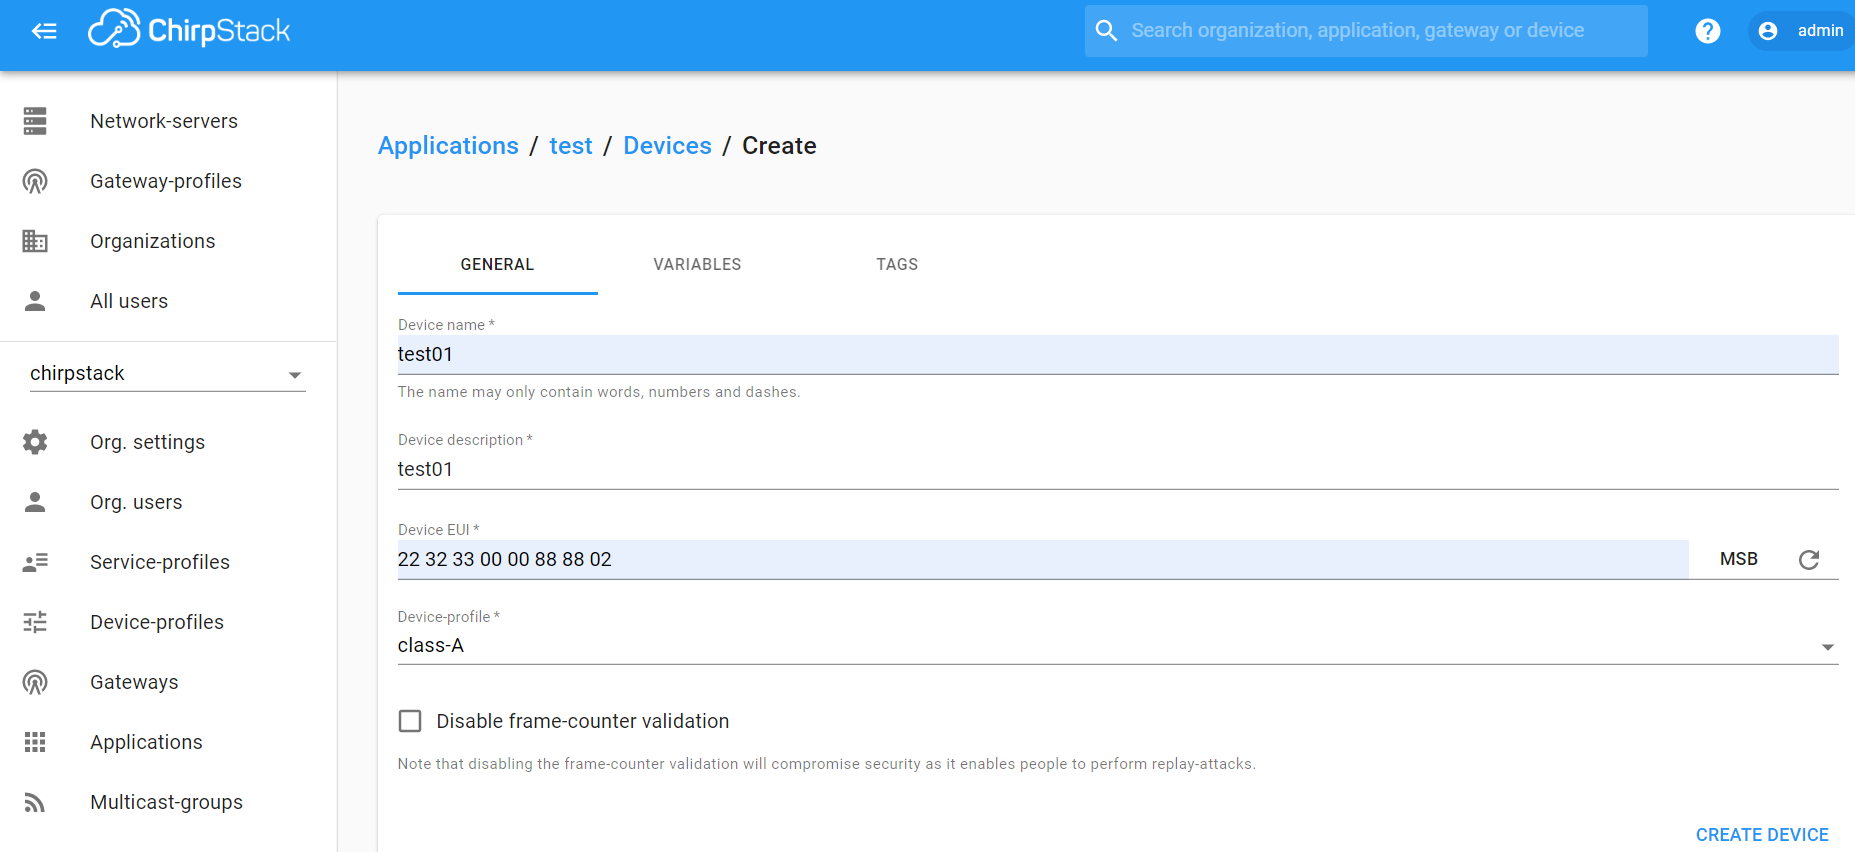Generate a random Device EUI with refresh icon
The height and width of the screenshot is (852, 1855).
[x=1808, y=560]
